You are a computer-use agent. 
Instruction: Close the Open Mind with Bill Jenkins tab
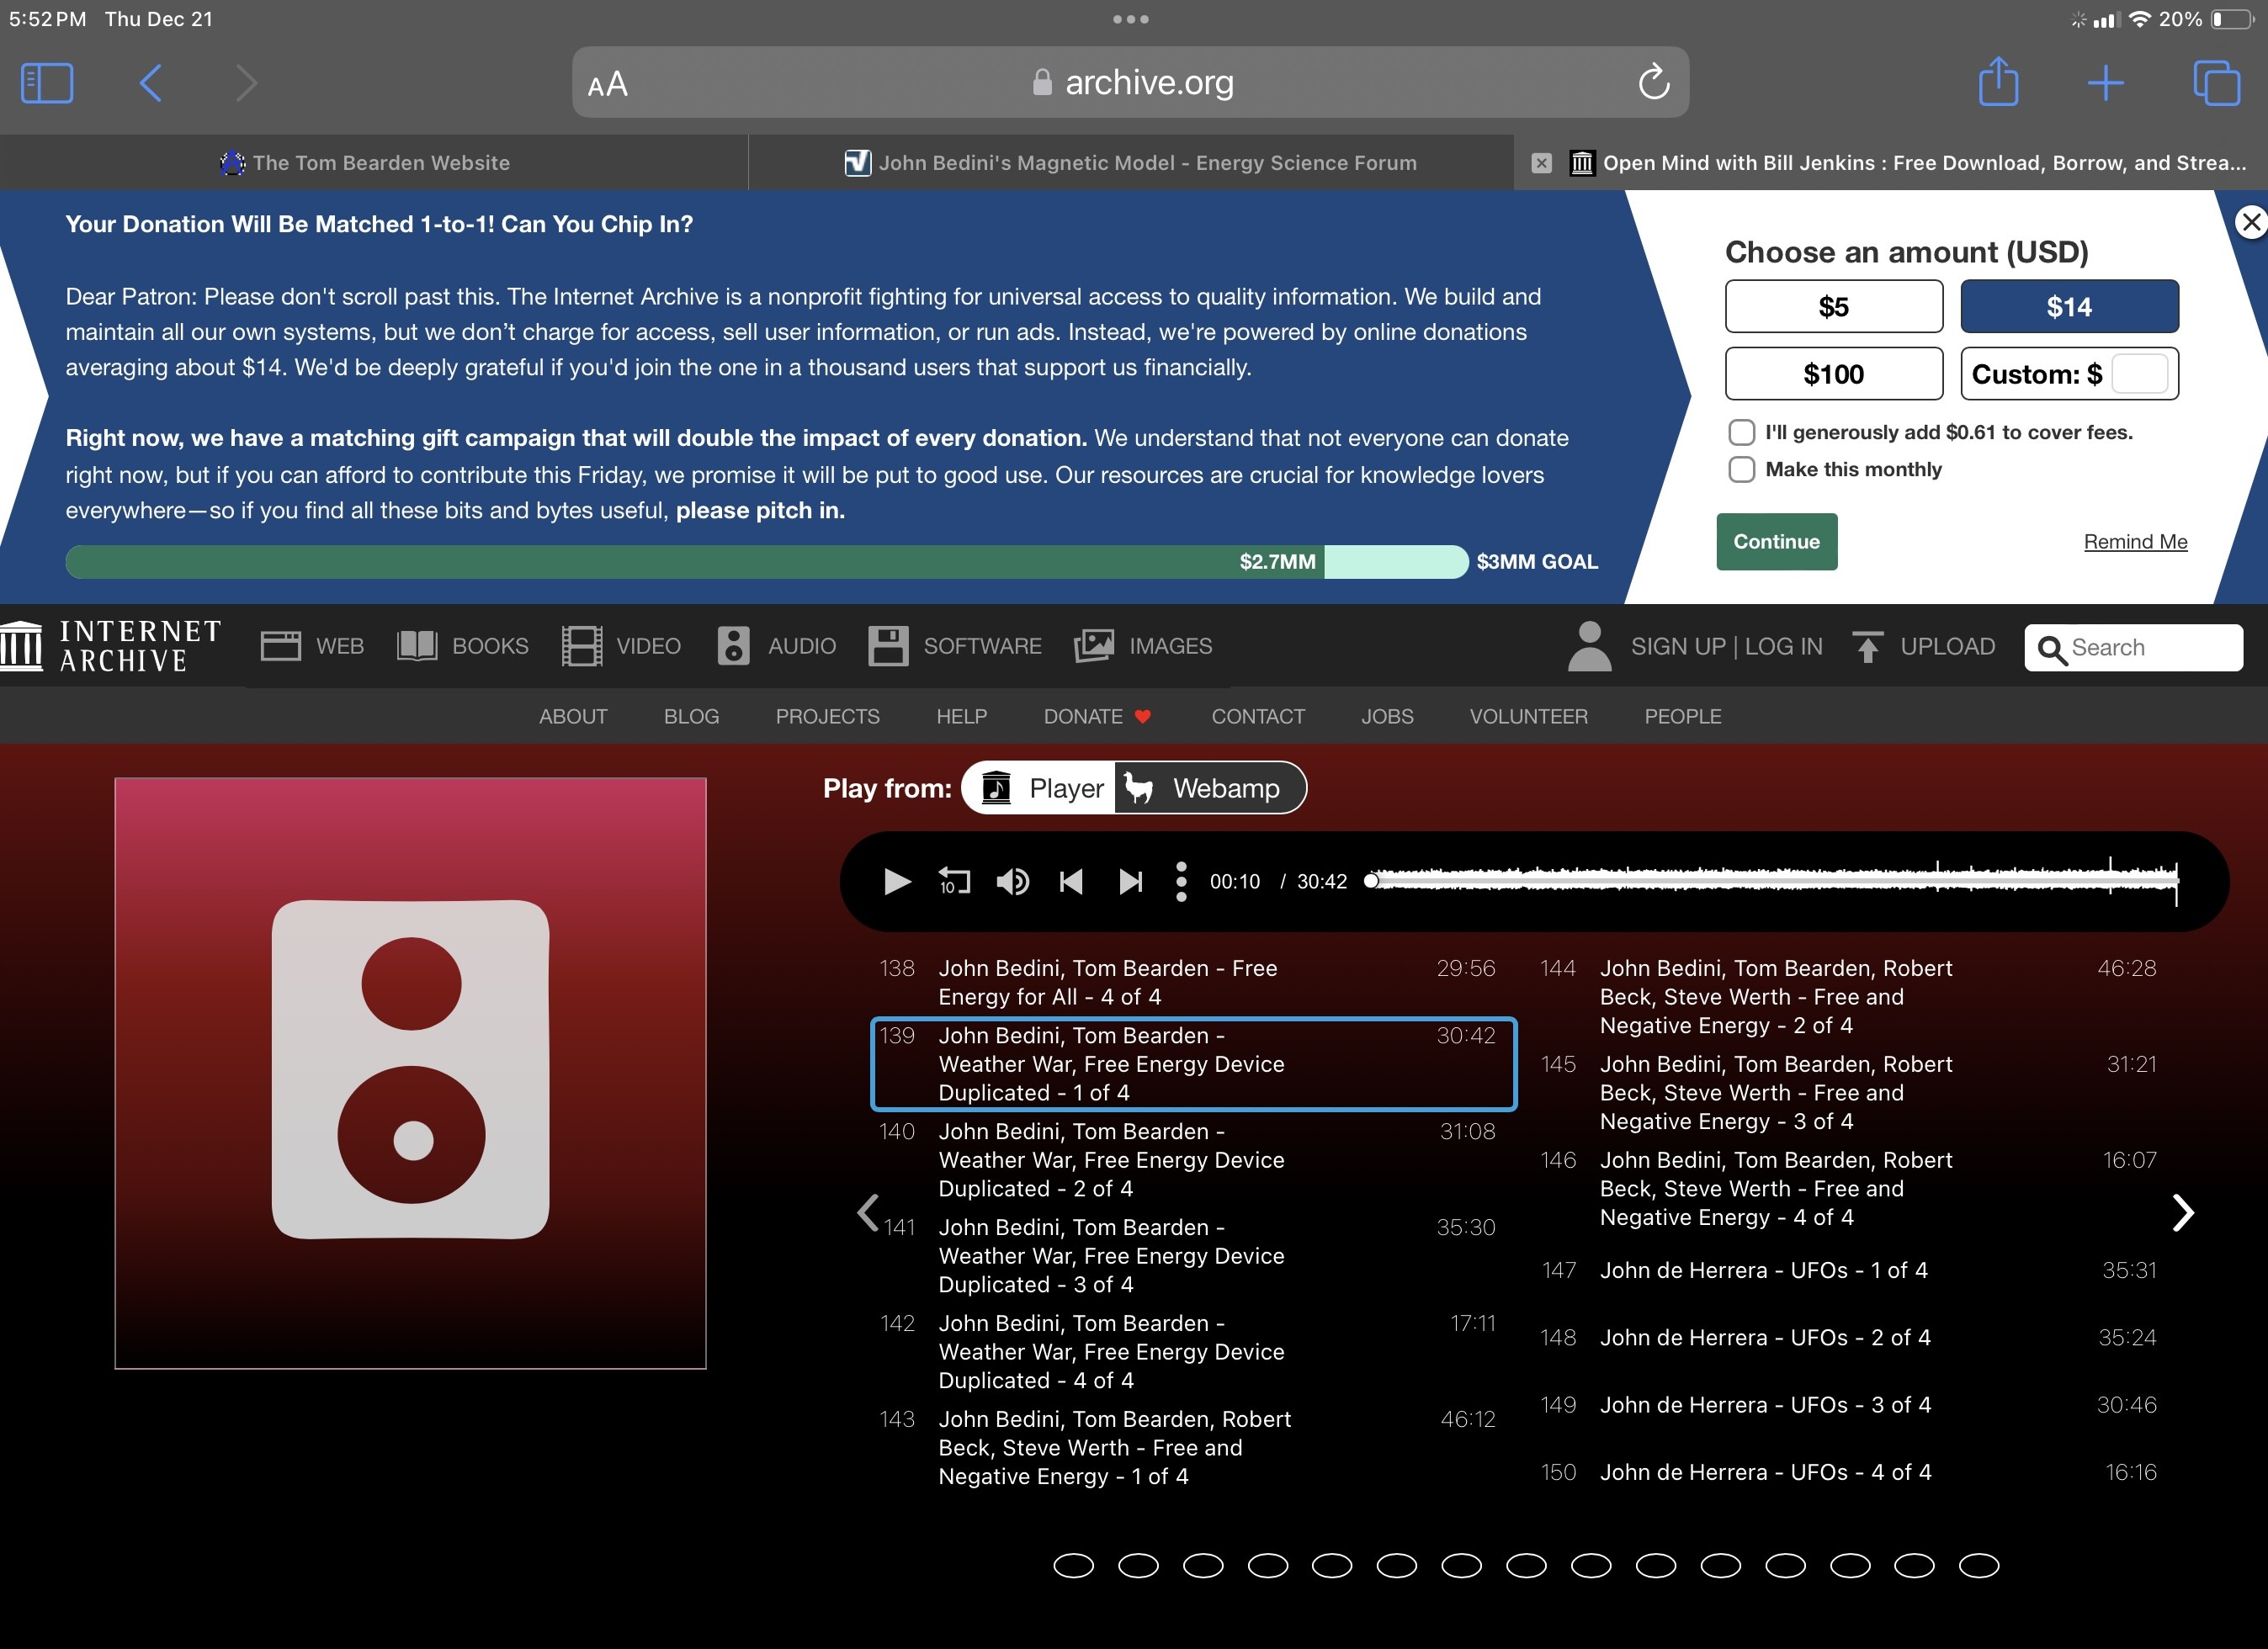(1541, 163)
